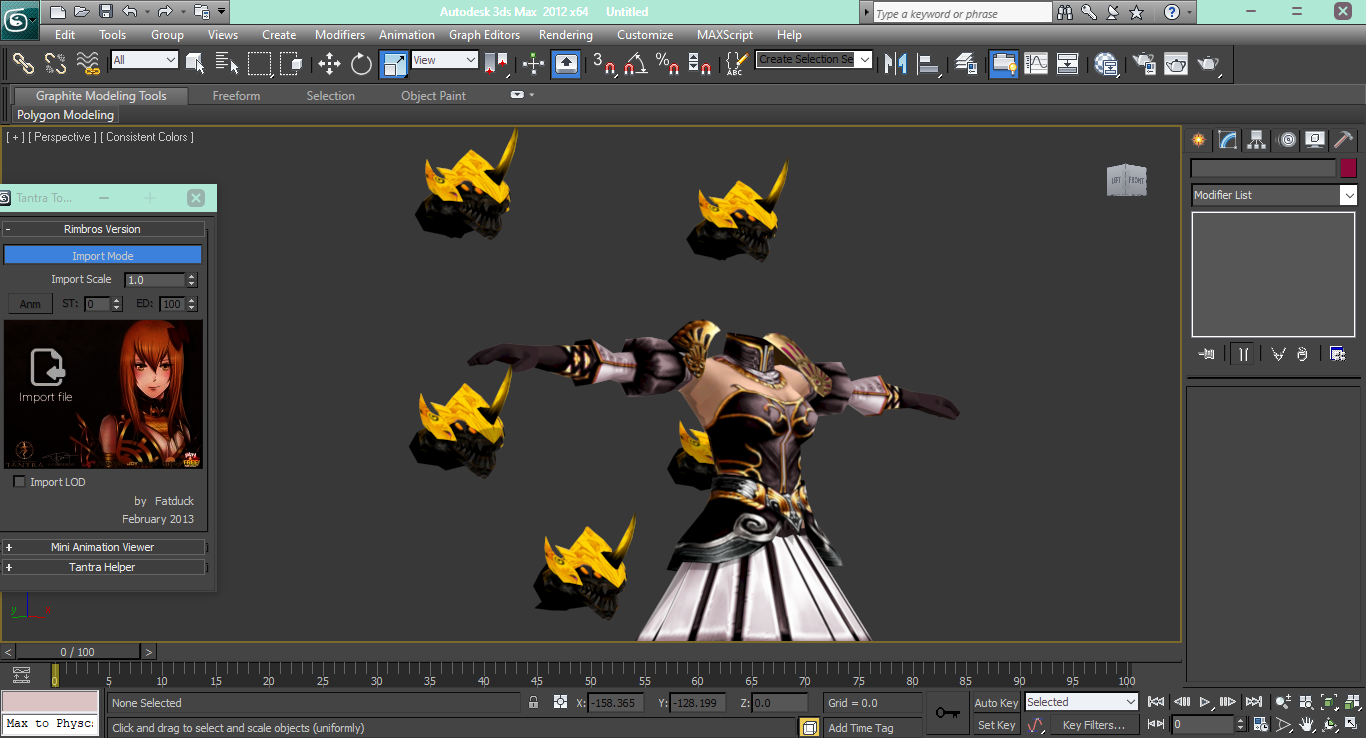Screen dimensions: 1366x738
Task: Toggle Spinner Snap button
Action: (x=700, y=63)
